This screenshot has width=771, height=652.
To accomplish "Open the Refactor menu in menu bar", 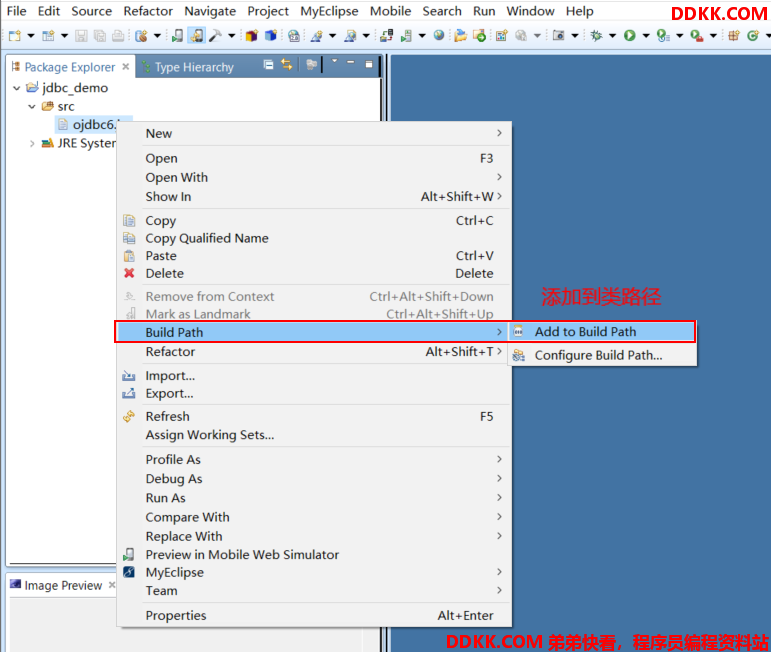I will click(148, 11).
